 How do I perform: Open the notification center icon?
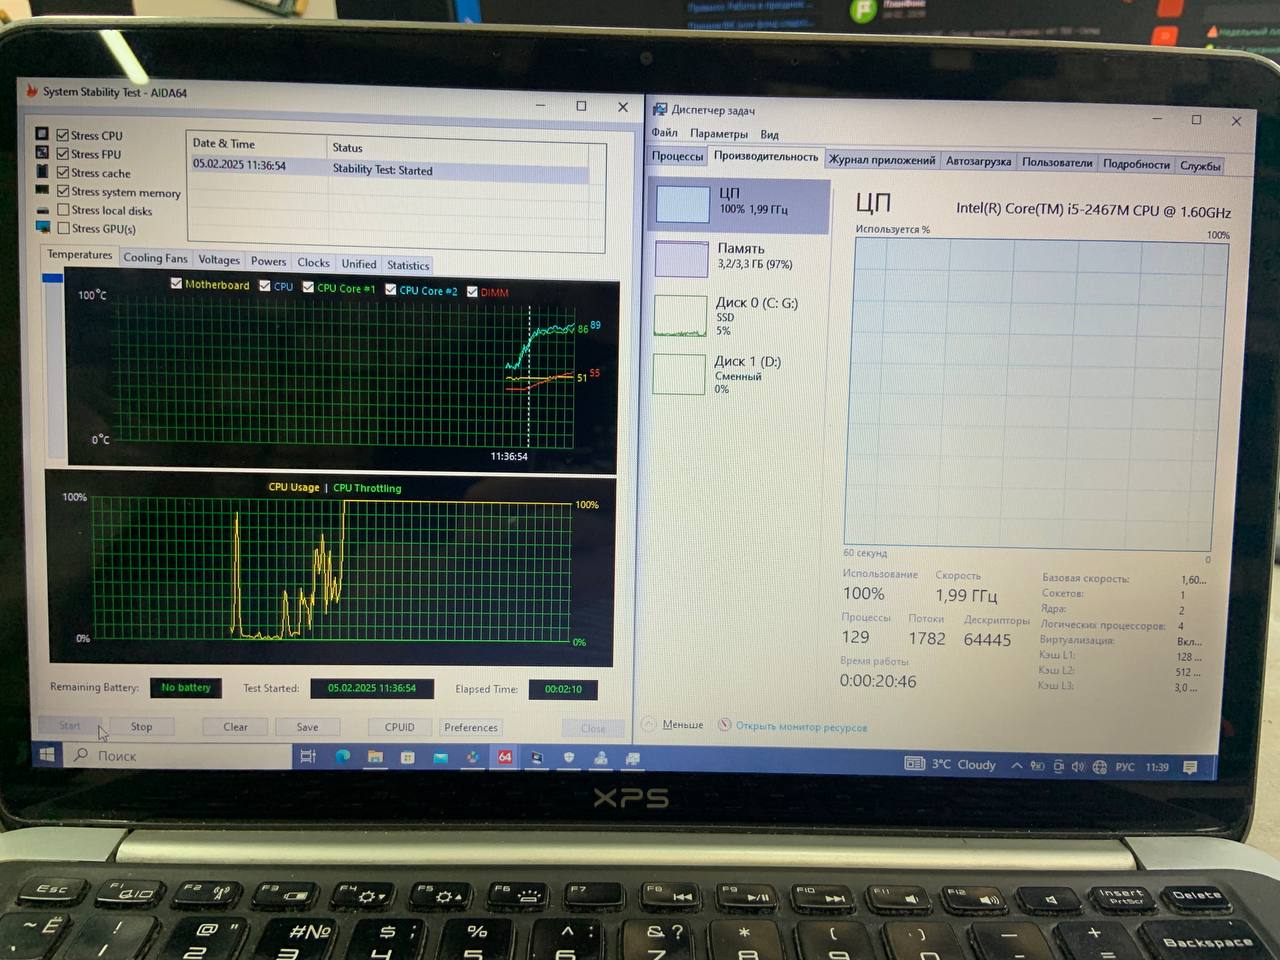coord(1190,767)
